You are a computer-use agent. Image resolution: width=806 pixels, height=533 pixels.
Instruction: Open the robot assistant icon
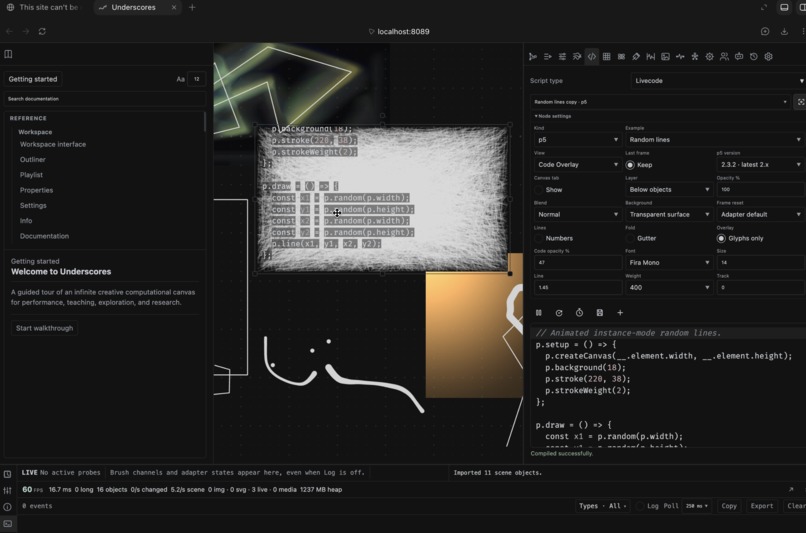[x=739, y=57]
